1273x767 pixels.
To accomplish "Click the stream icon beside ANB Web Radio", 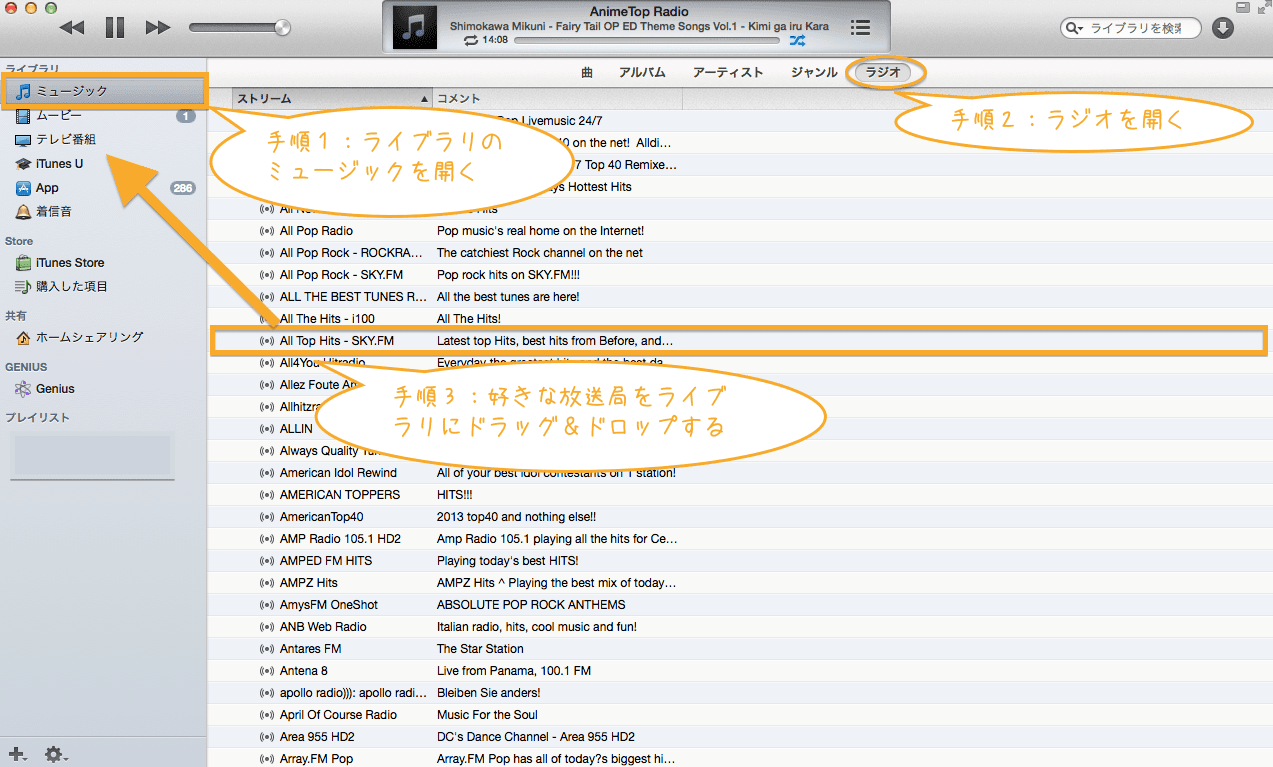I will pos(266,627).
